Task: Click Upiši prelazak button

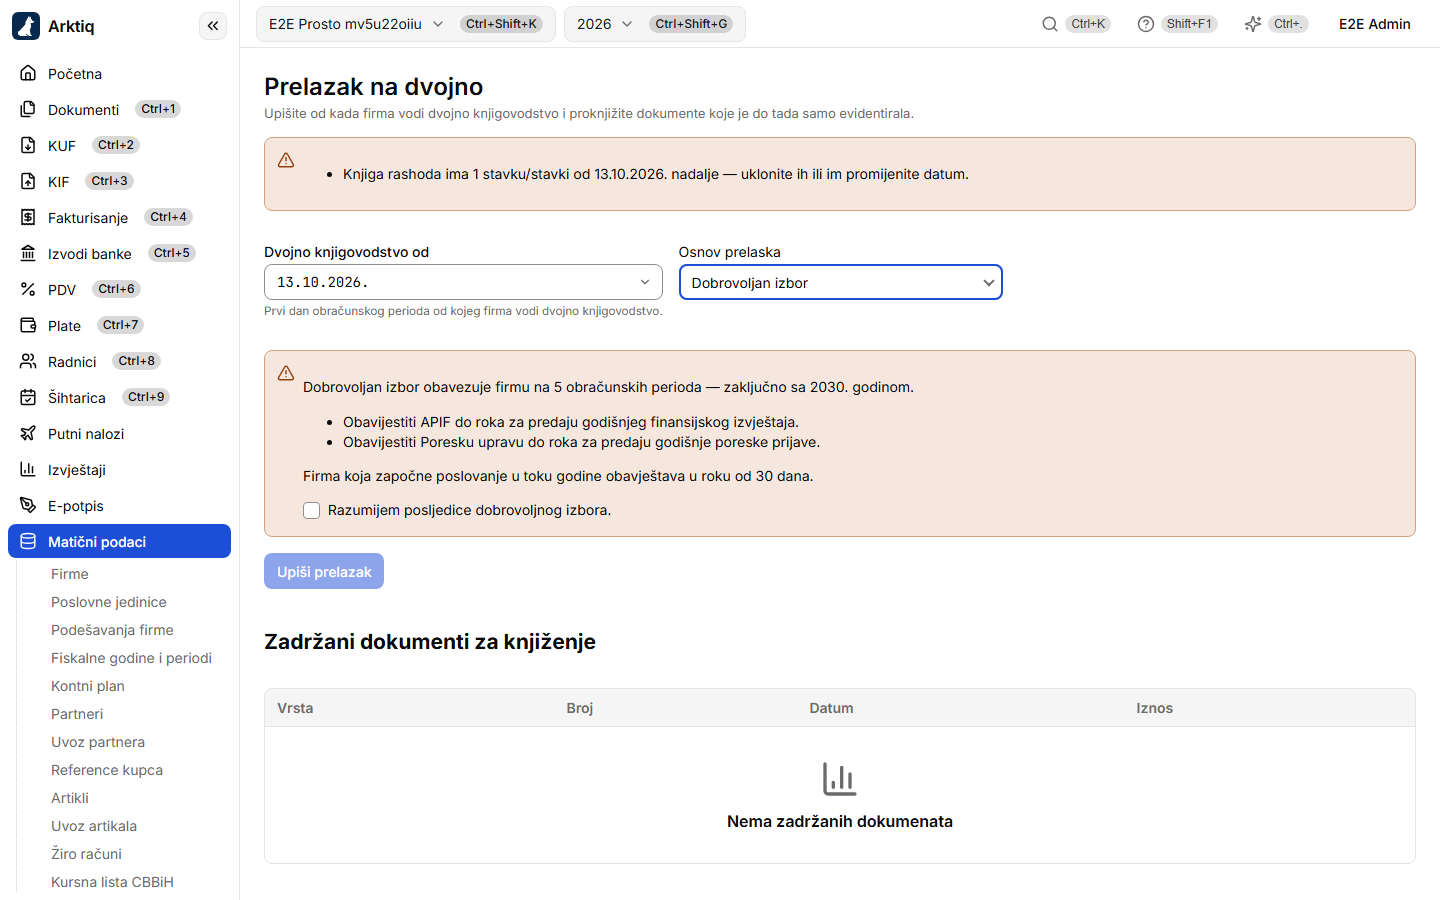Action: 324,571
